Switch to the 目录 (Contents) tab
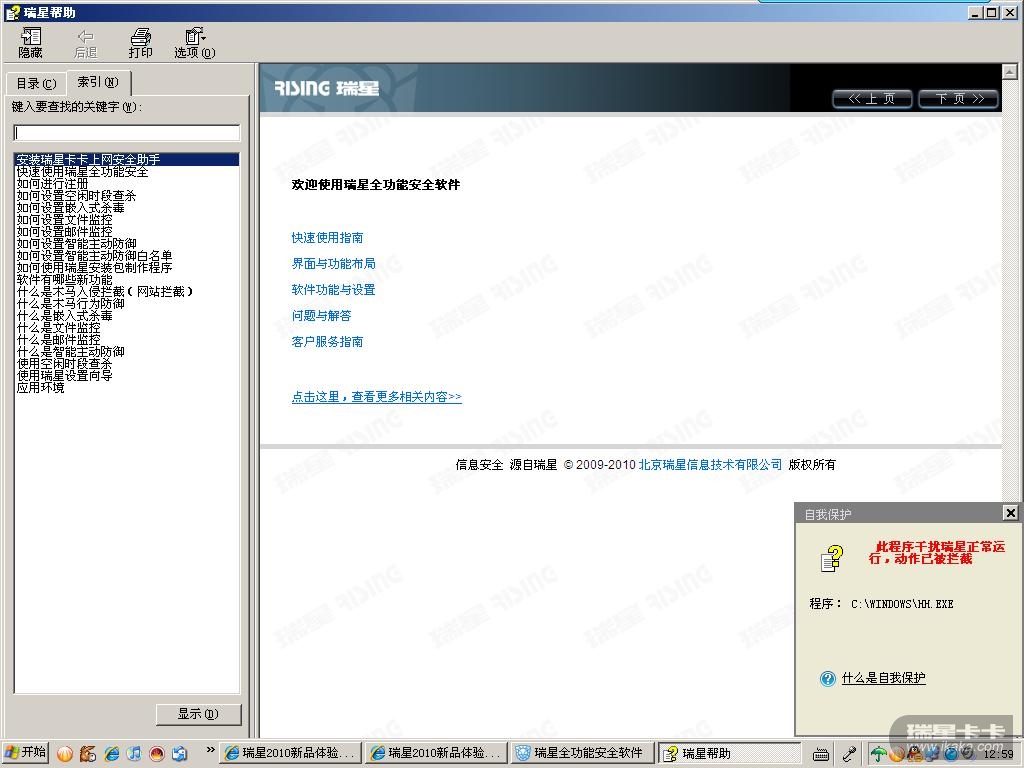 (x=36, y=84)
